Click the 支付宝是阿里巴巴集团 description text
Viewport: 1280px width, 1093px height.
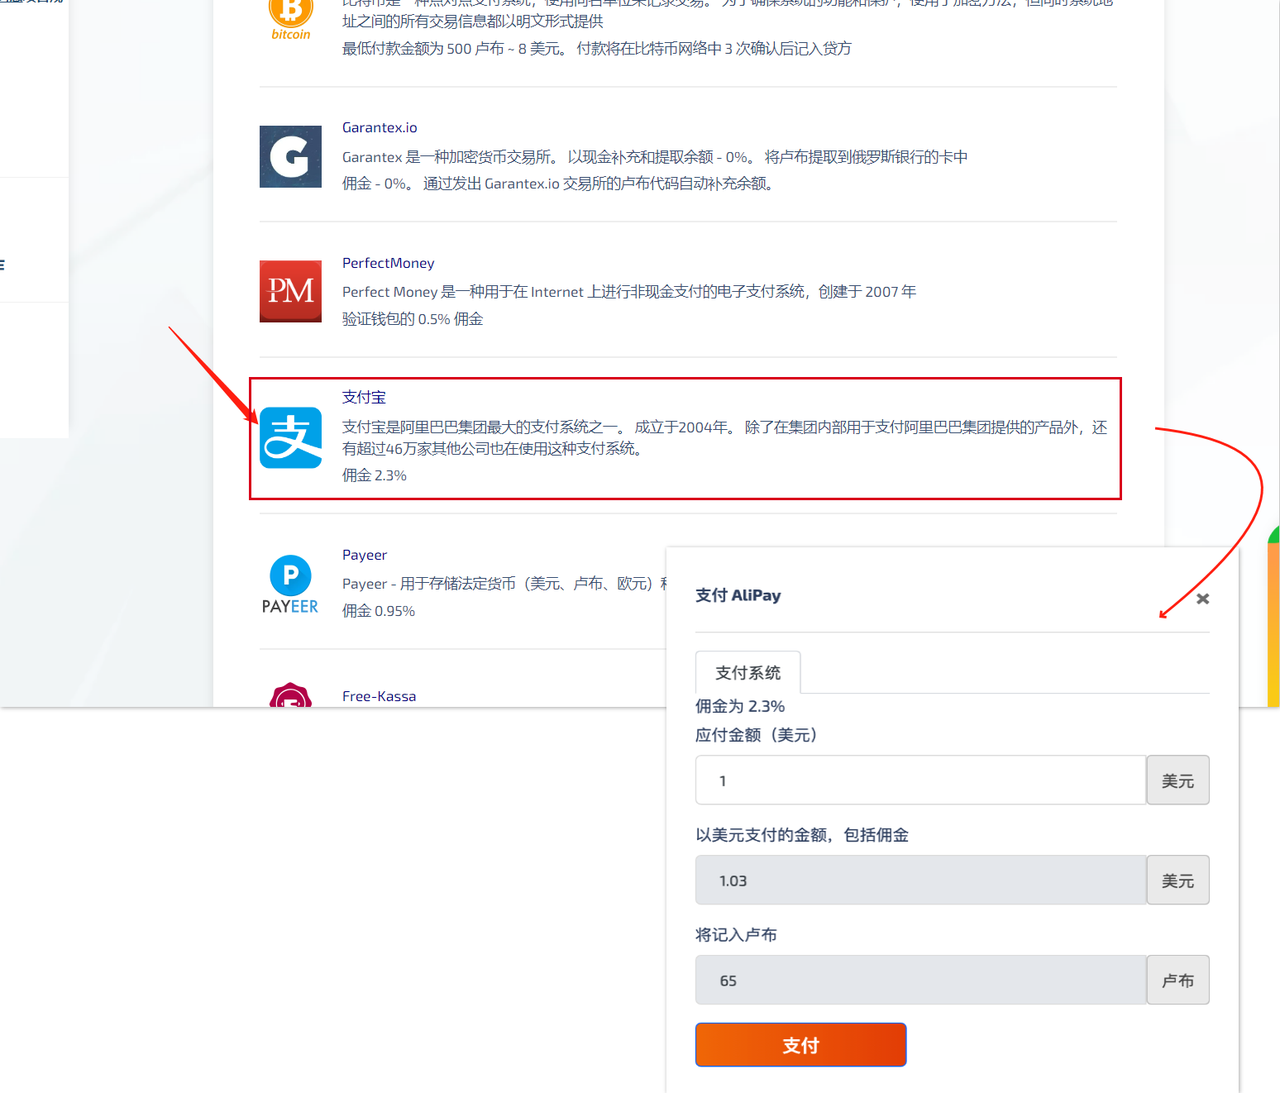725,438
